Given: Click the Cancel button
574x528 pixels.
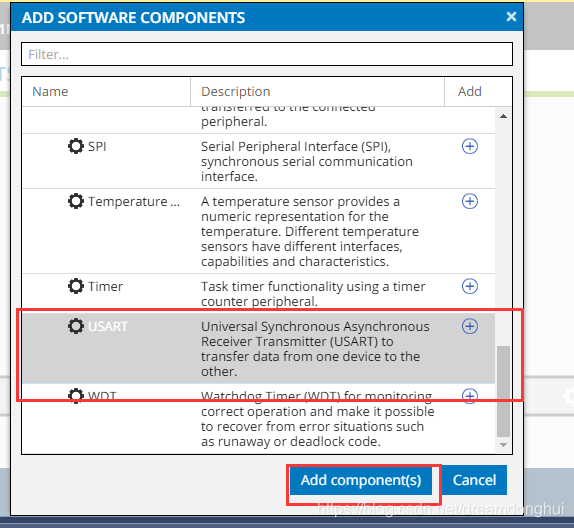Looking at the screenshot, I should (x=474, y=480).
